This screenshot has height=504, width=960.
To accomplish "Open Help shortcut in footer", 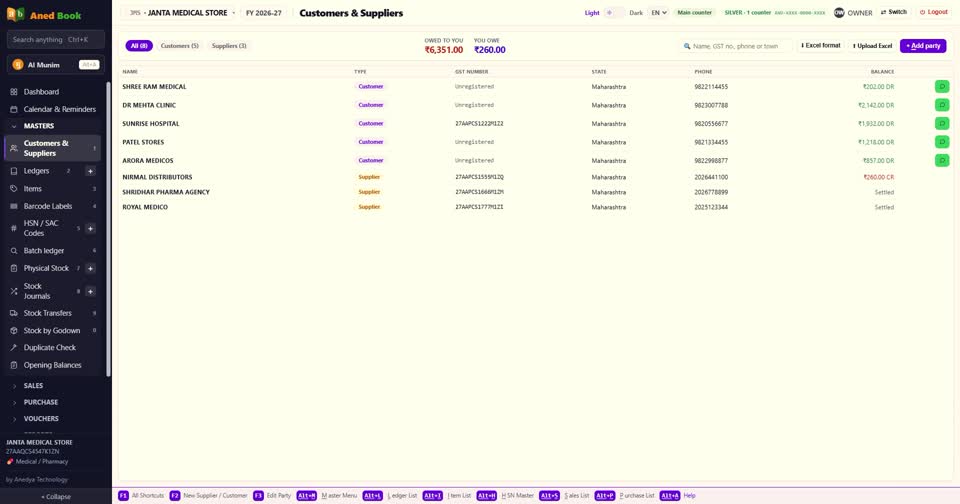I will 678,495.
